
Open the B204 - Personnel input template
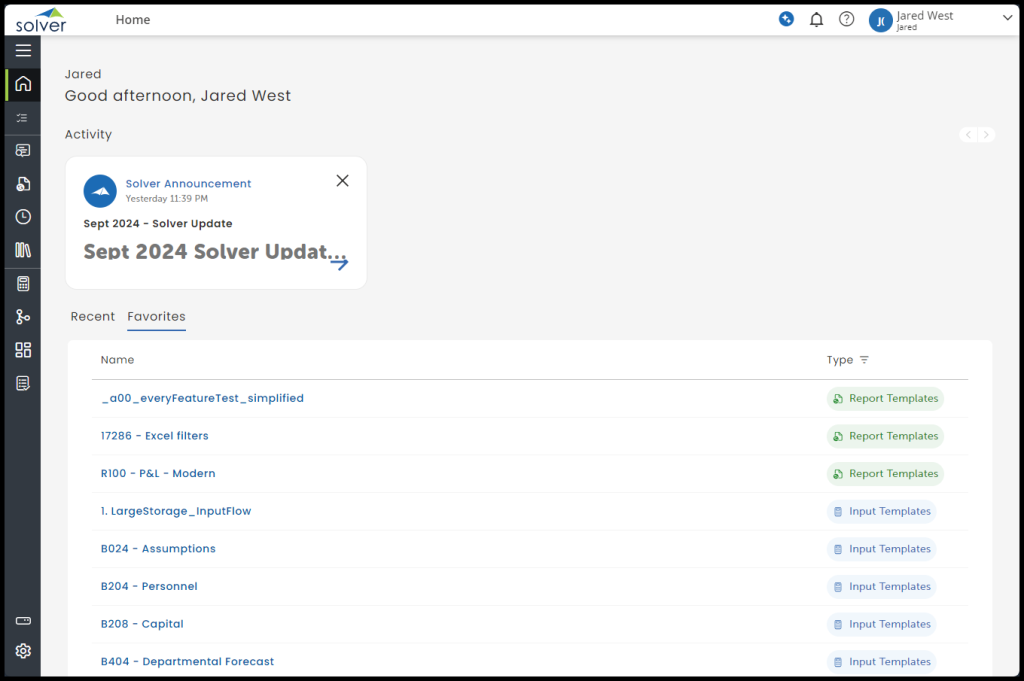click(149, 587)
